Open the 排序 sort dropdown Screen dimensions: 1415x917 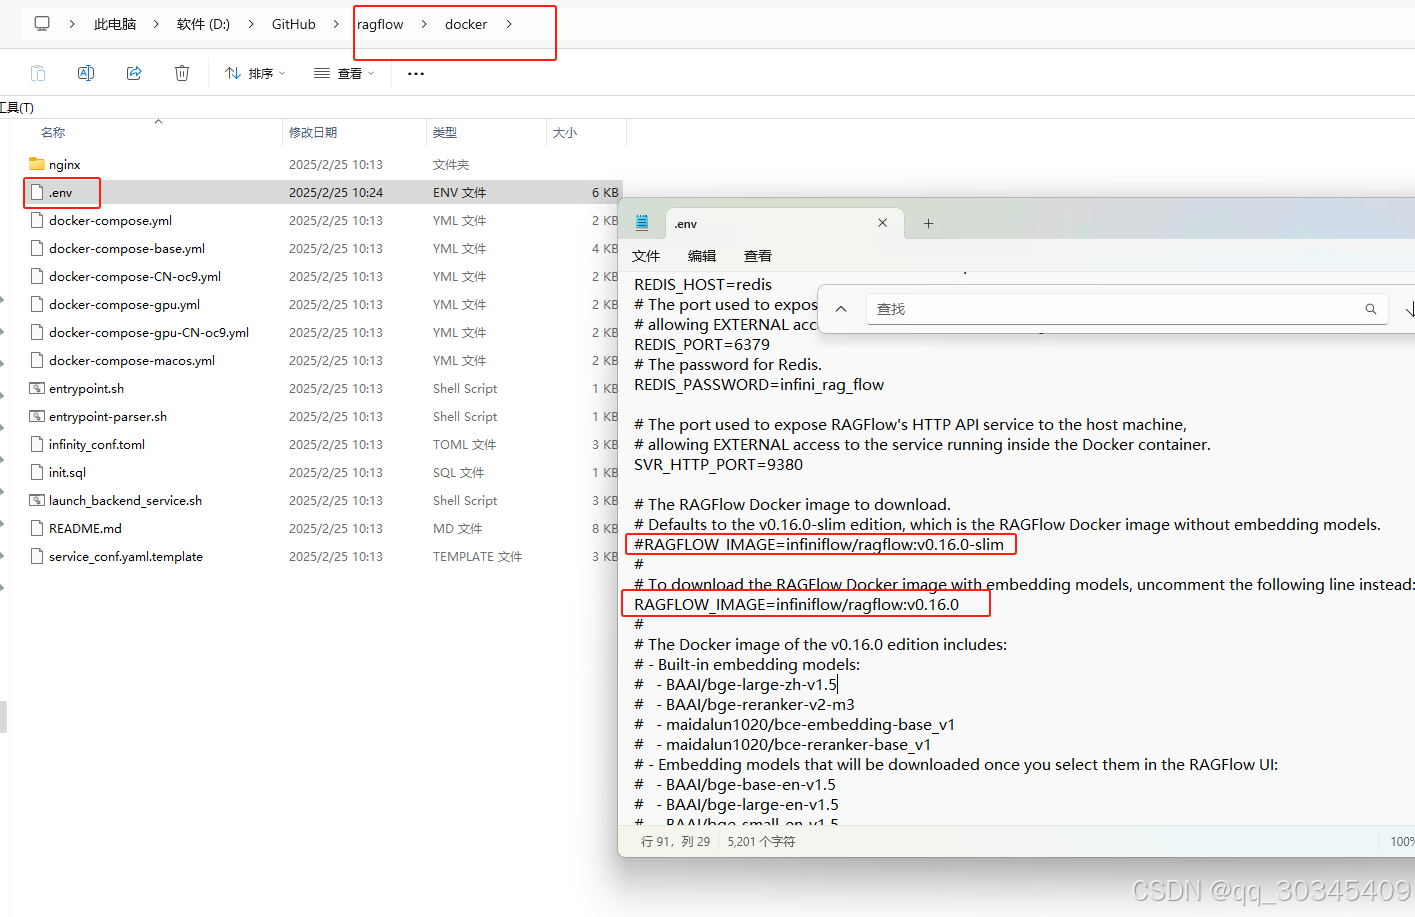[255, 73]
